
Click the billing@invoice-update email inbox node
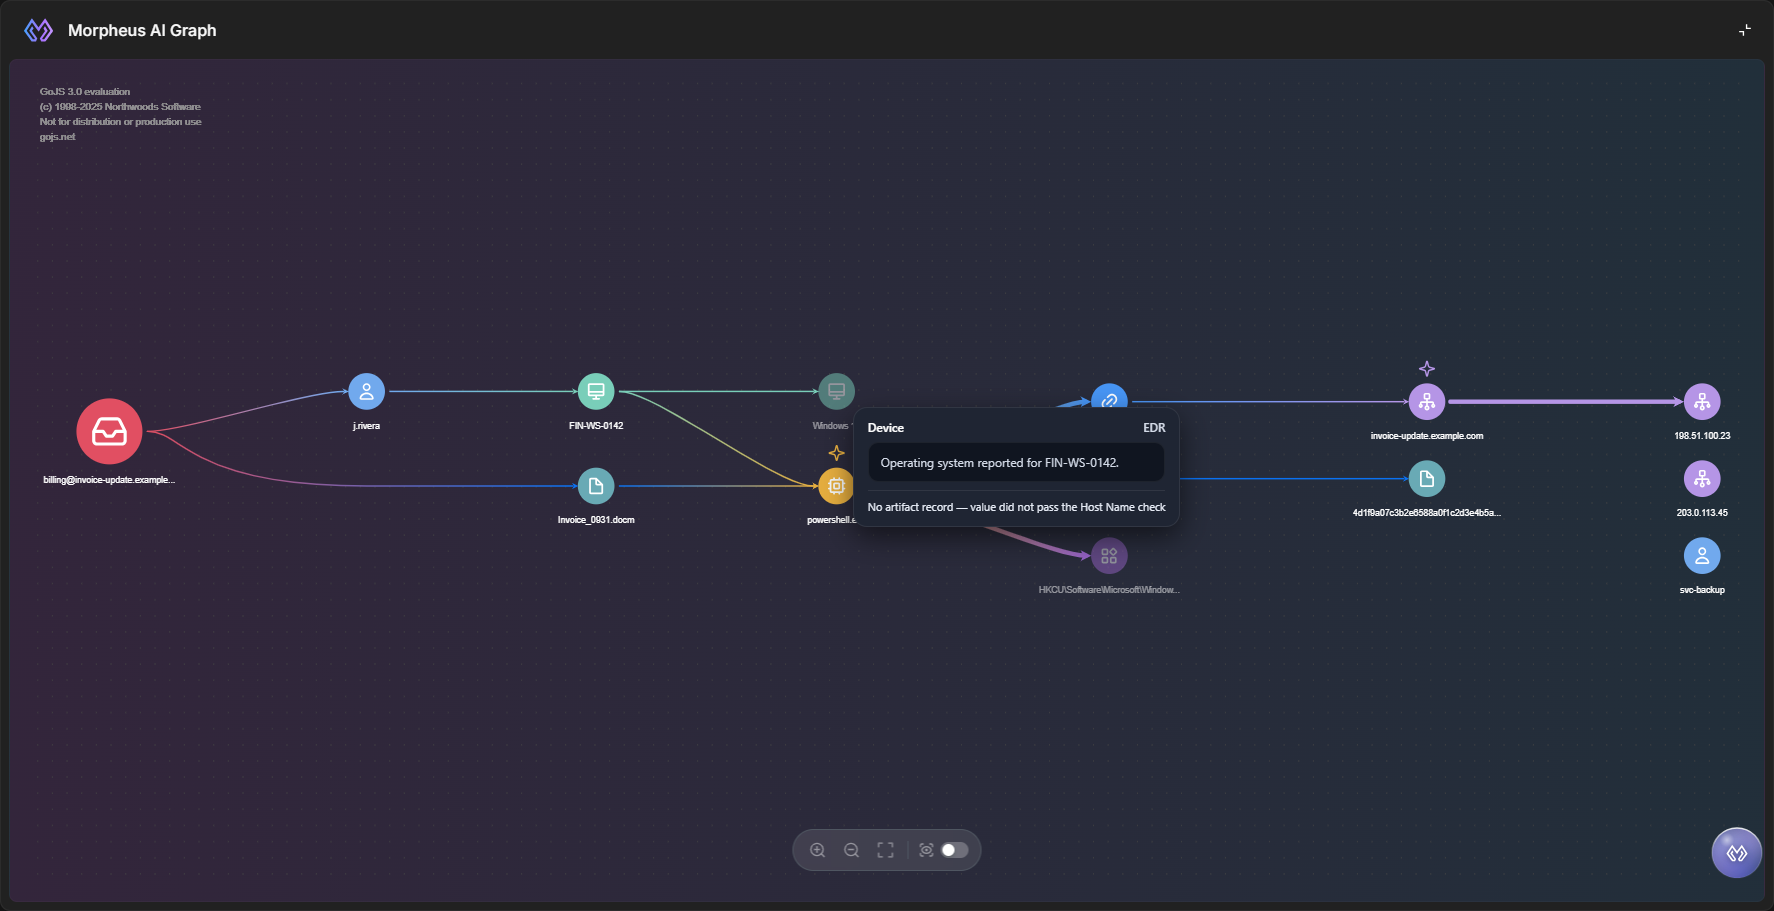[110, 431]
